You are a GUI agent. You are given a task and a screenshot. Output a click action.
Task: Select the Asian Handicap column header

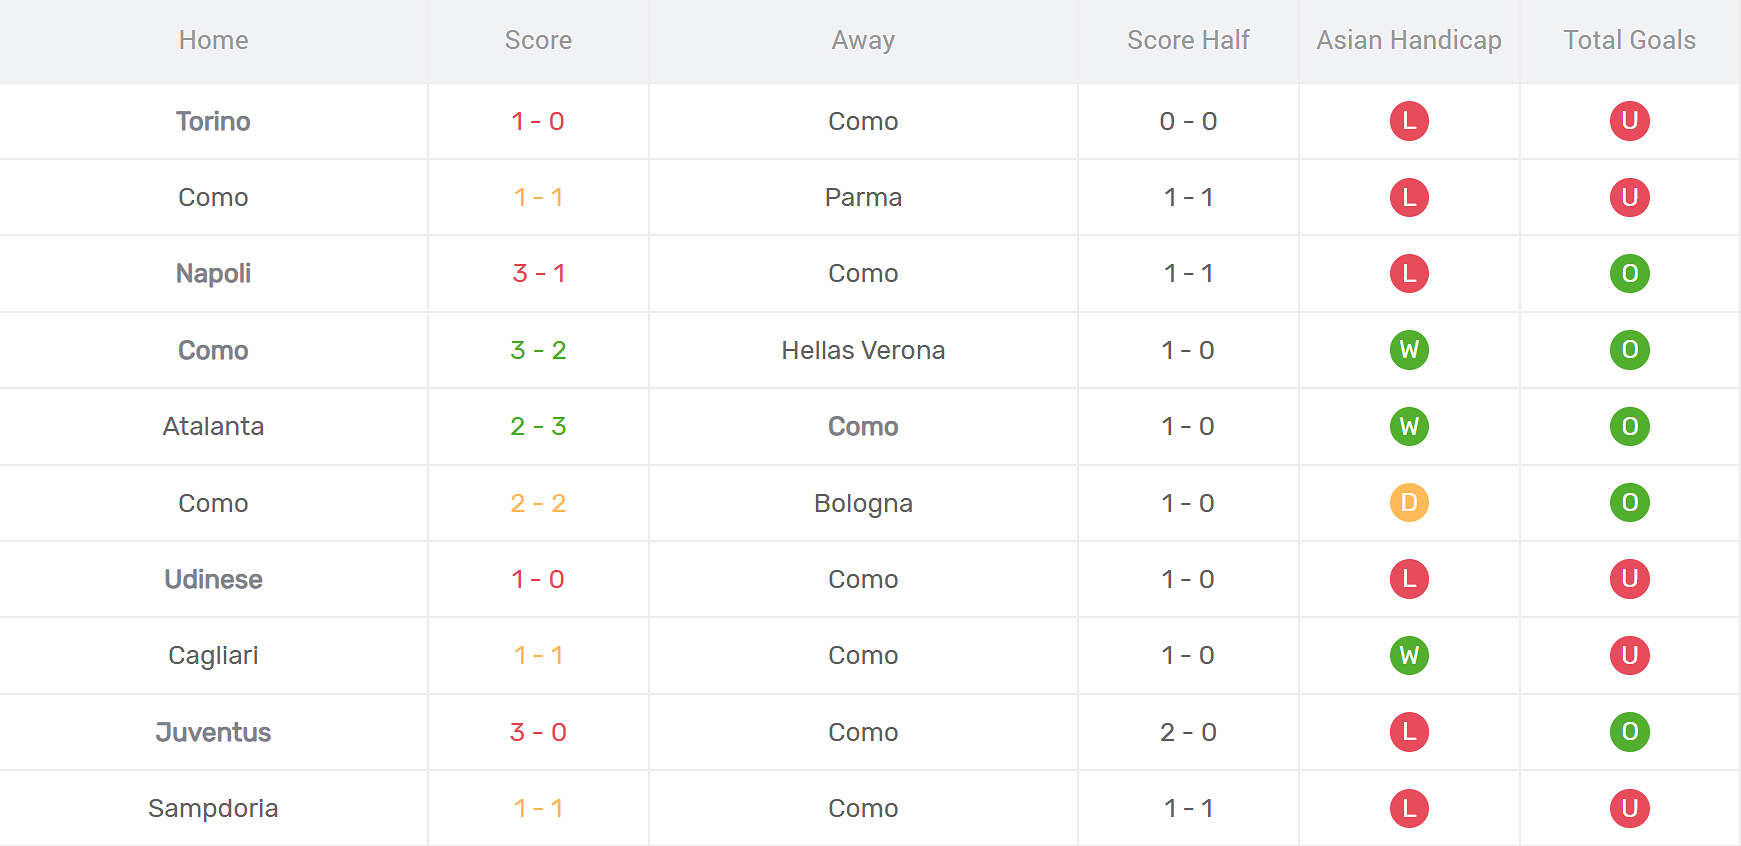[x=1409, y=40]
